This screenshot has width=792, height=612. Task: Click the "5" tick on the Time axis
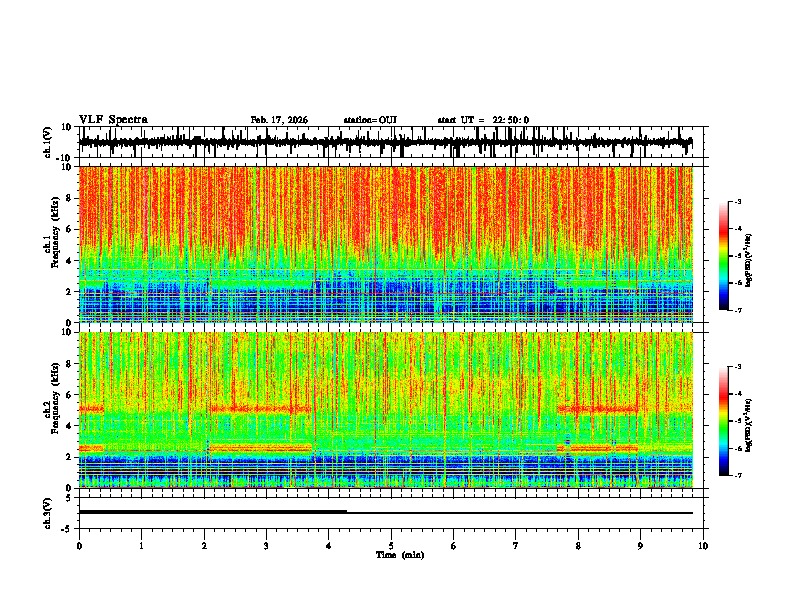click(x=391, y=546)
